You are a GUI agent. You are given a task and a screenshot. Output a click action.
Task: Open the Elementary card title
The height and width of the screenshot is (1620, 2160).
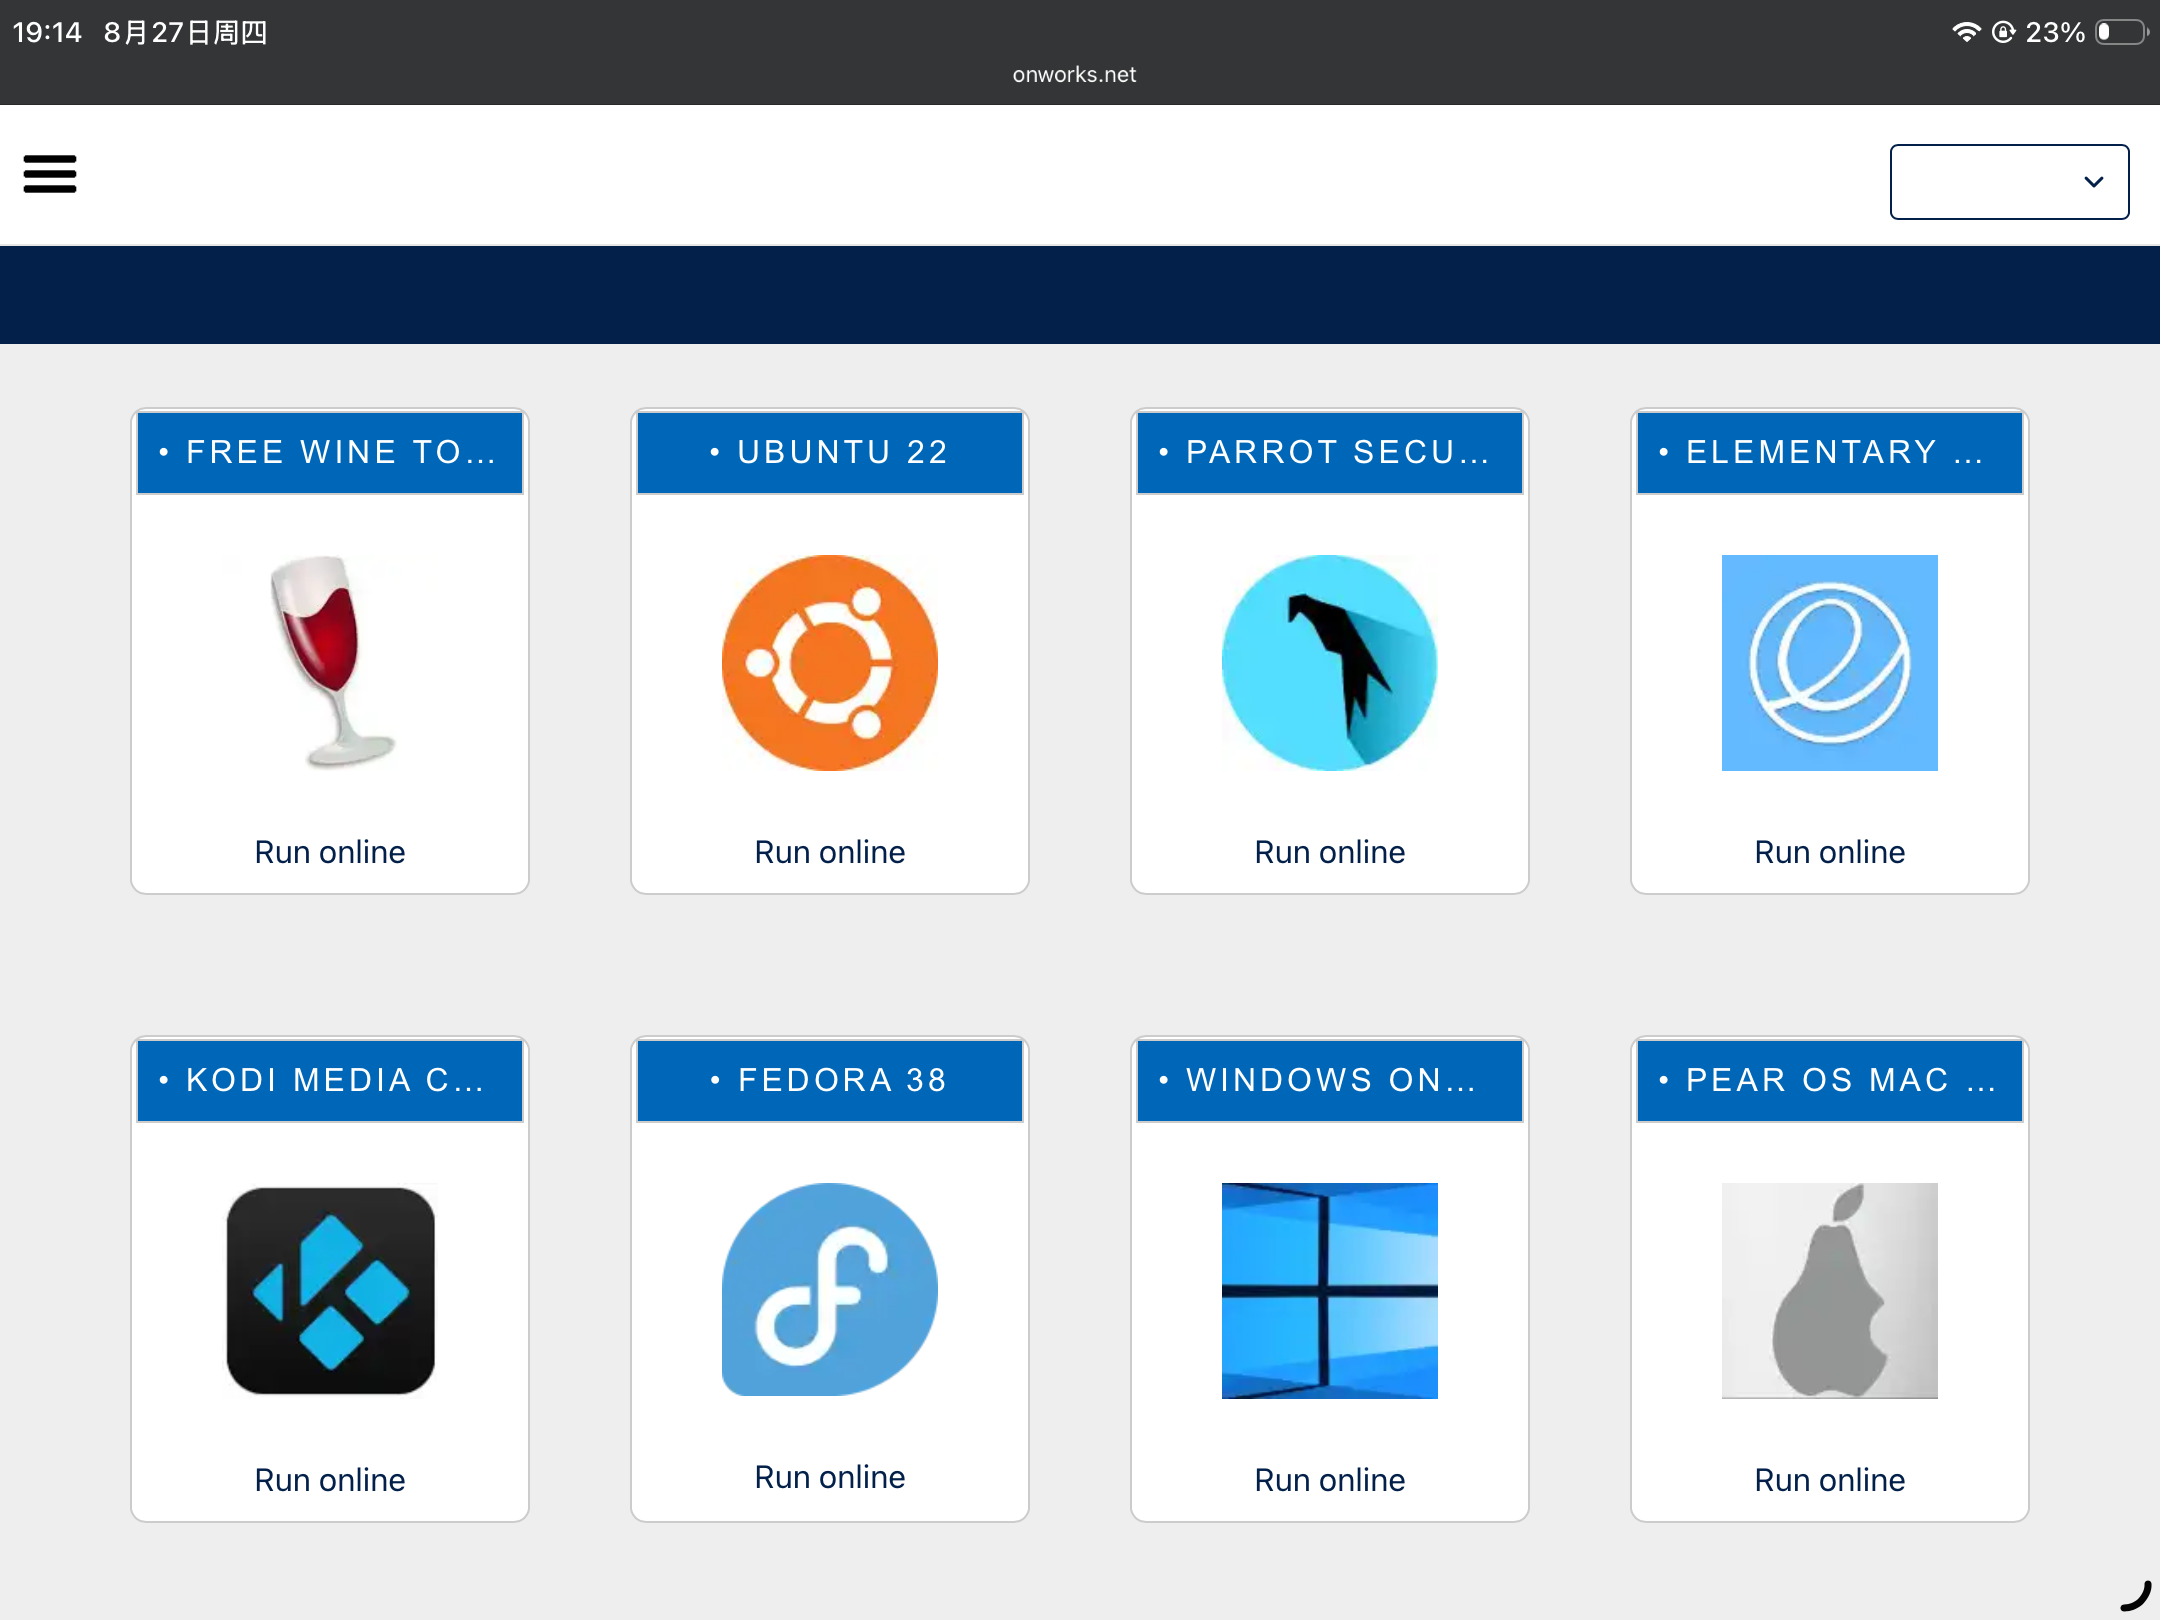click(1830, 452)
